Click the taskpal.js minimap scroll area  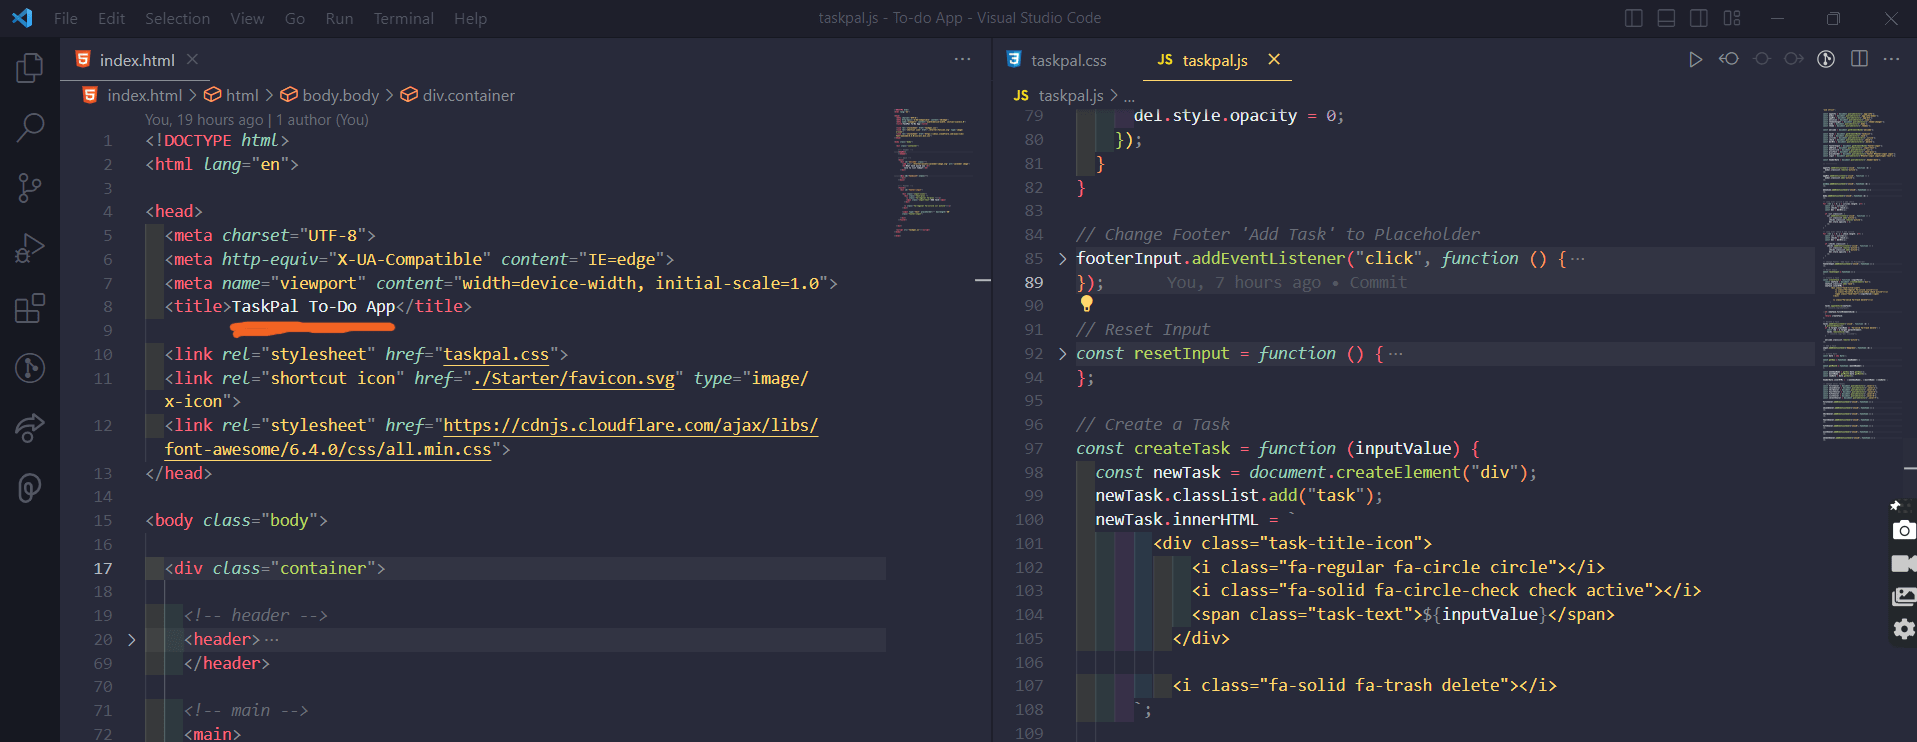(x=1861, y=275)
